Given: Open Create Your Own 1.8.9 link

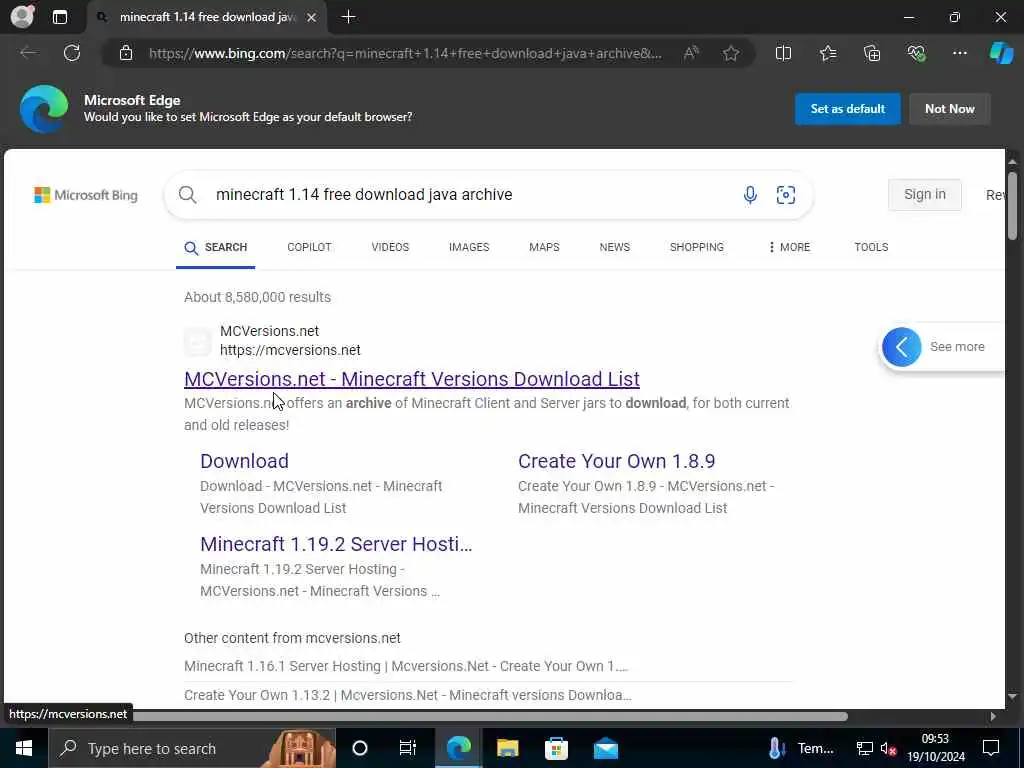Looking at the screenshot, I should coord(616,461).
